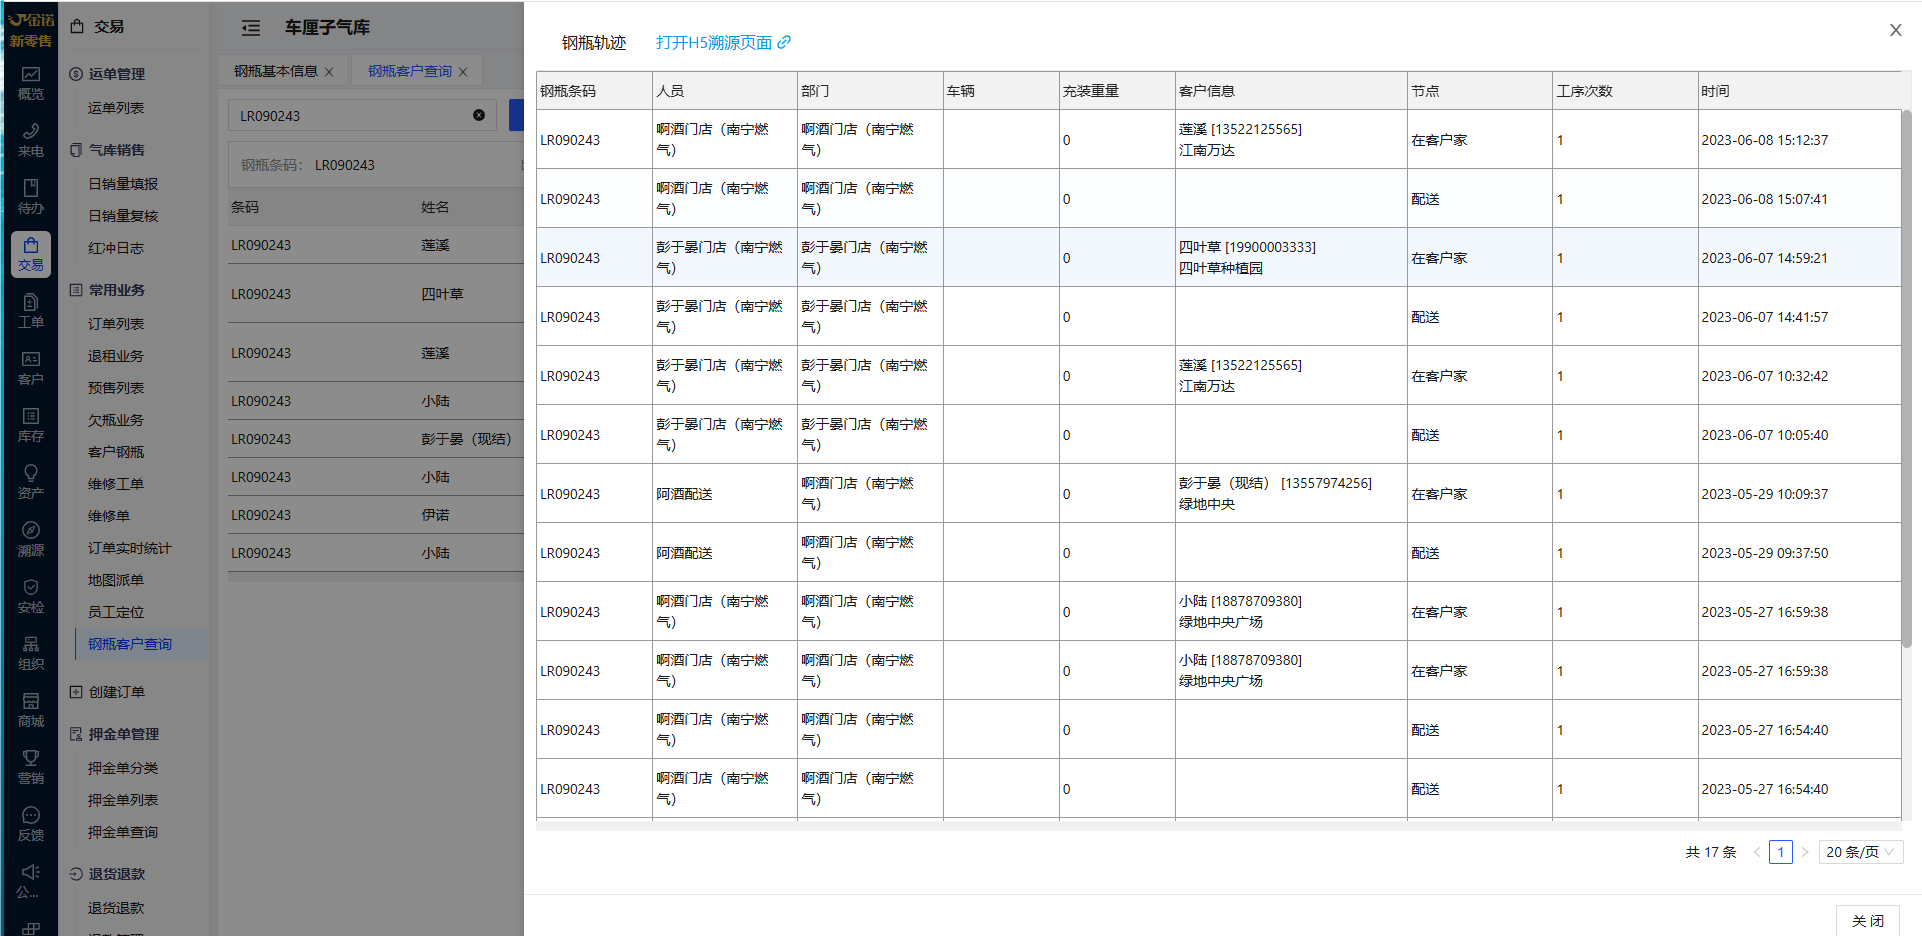The width and height of the screenshot is (1922, 936).
Task: Click the 来电 incoming call sidebar icon
Action: tap(31, 140)
